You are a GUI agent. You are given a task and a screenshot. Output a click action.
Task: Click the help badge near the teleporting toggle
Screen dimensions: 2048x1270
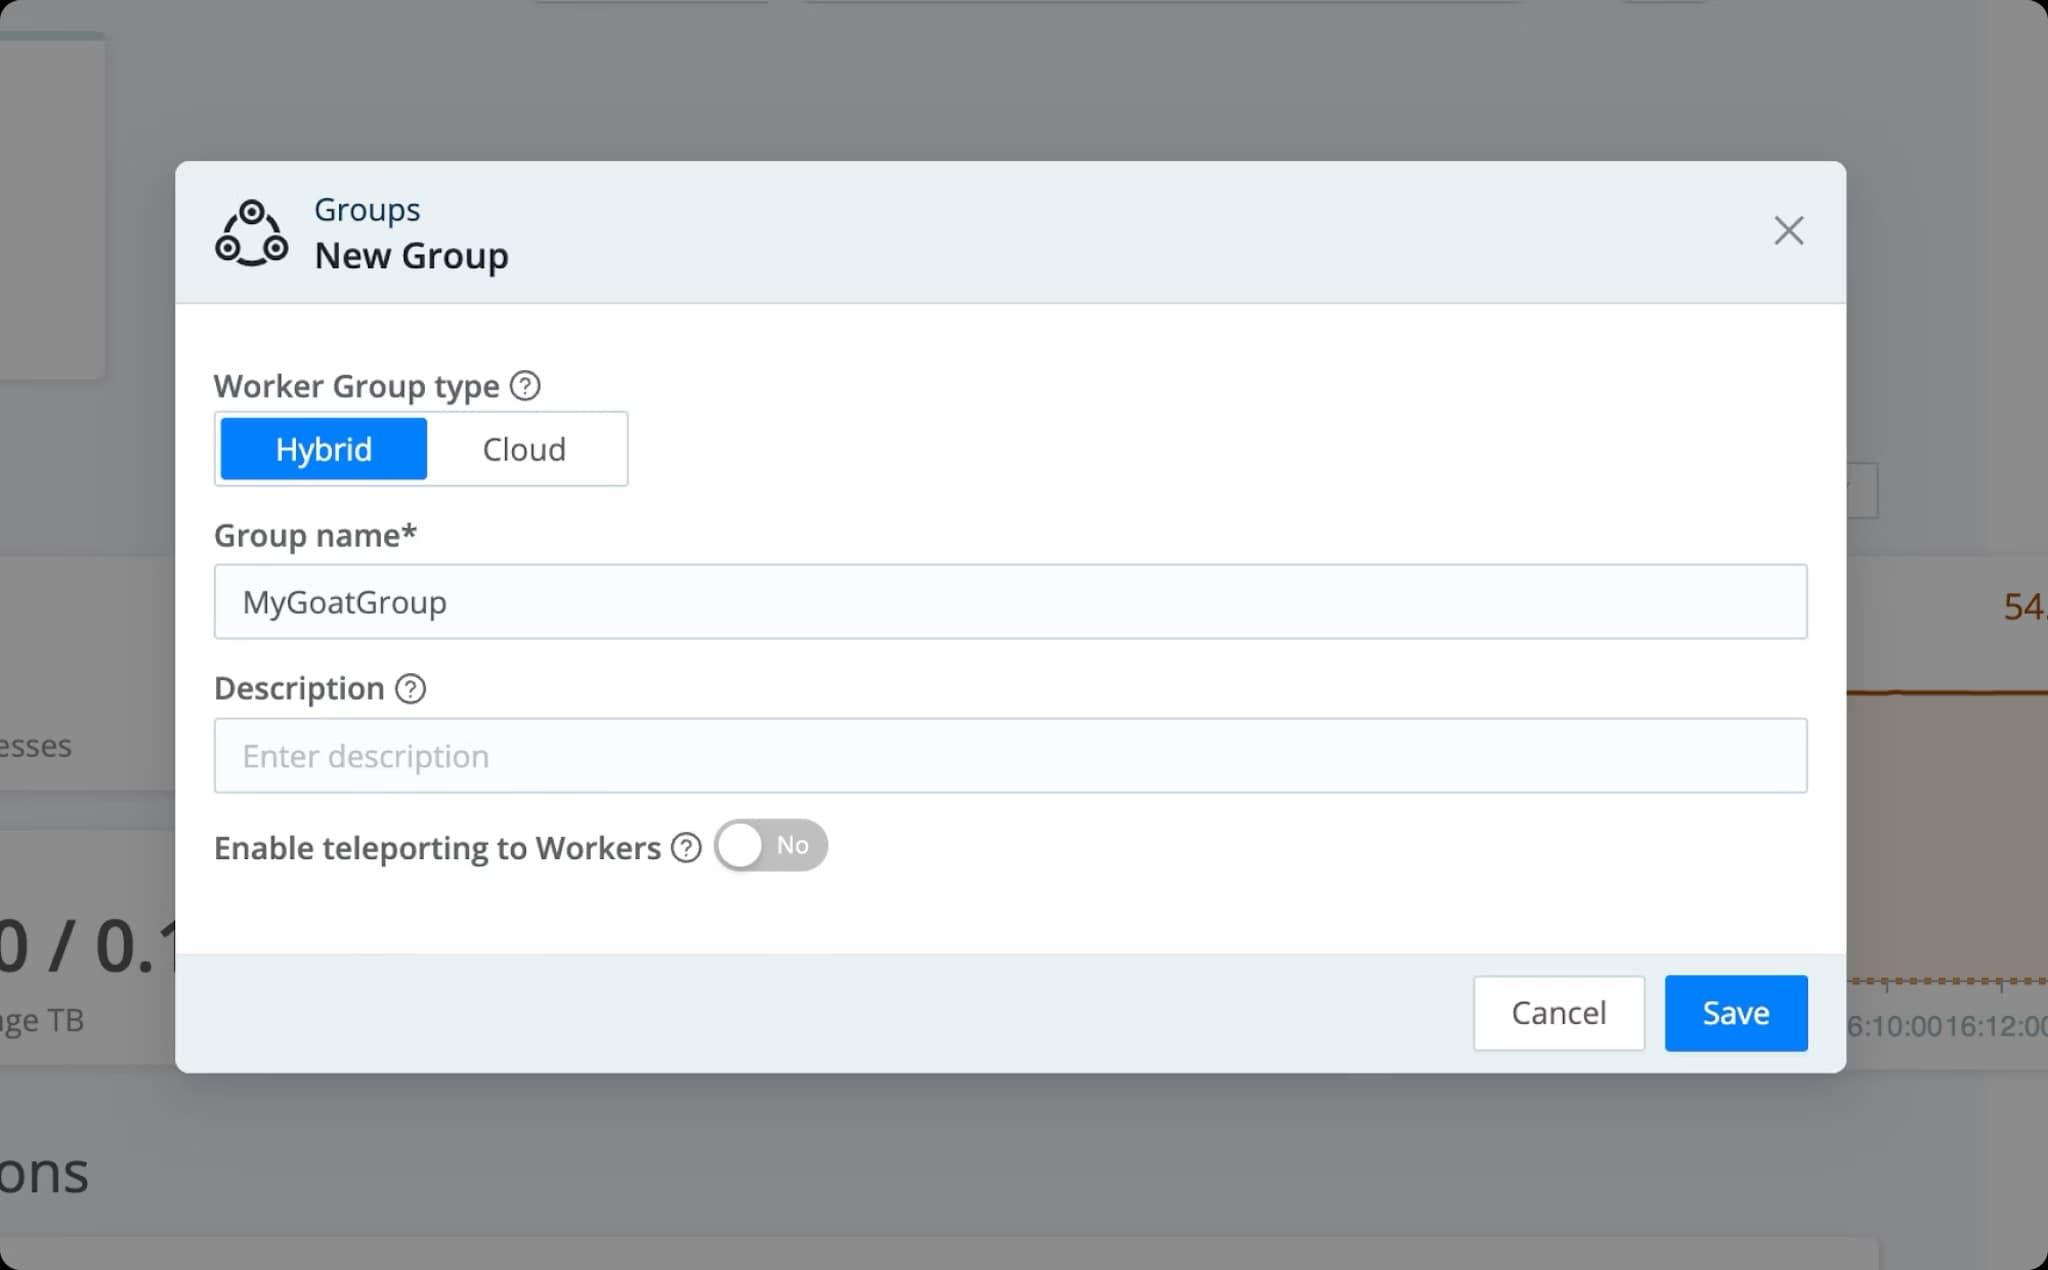point(687,847)
